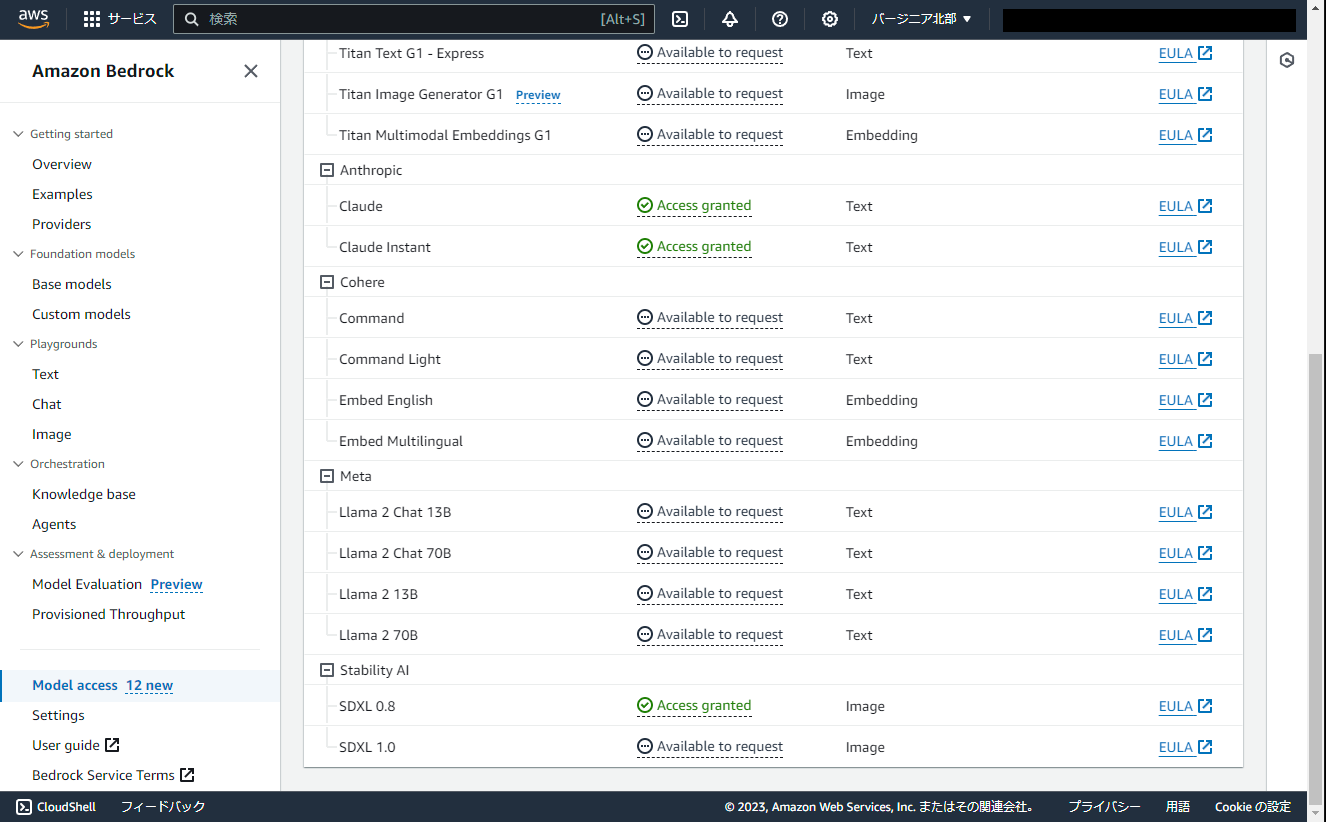
Task: Open Examples in the side navigation
Action: (62, 194)
